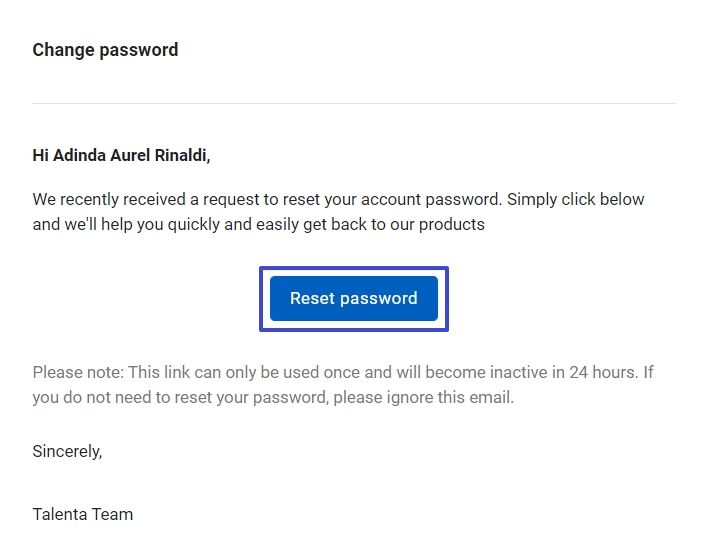
Task: Click the gray 'Please note:' text
Action: point(78,373)
